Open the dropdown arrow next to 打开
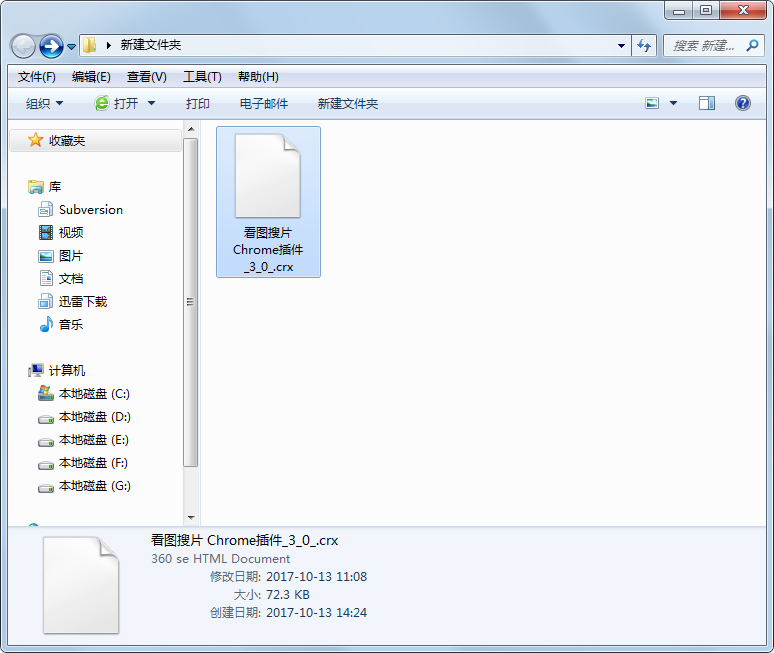Viewport: 774px width, 653px height. (152, 104)
